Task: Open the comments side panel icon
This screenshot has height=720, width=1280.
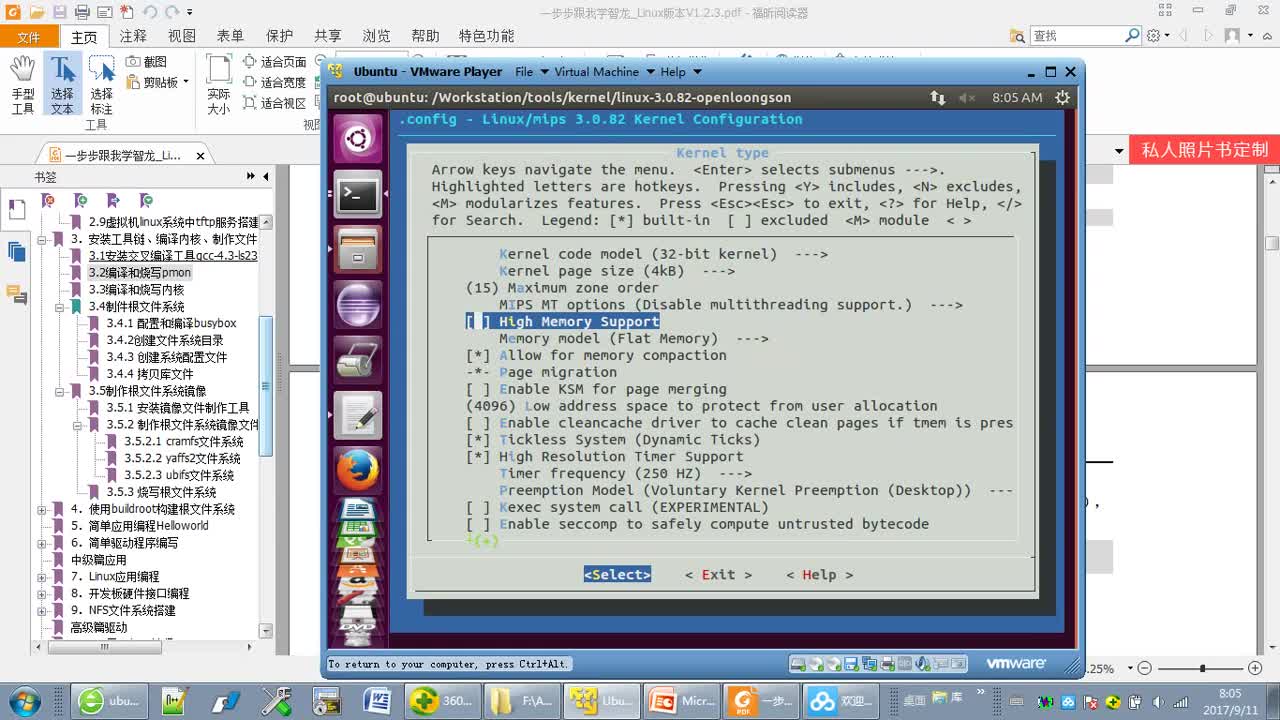Action: coord(16,294)
